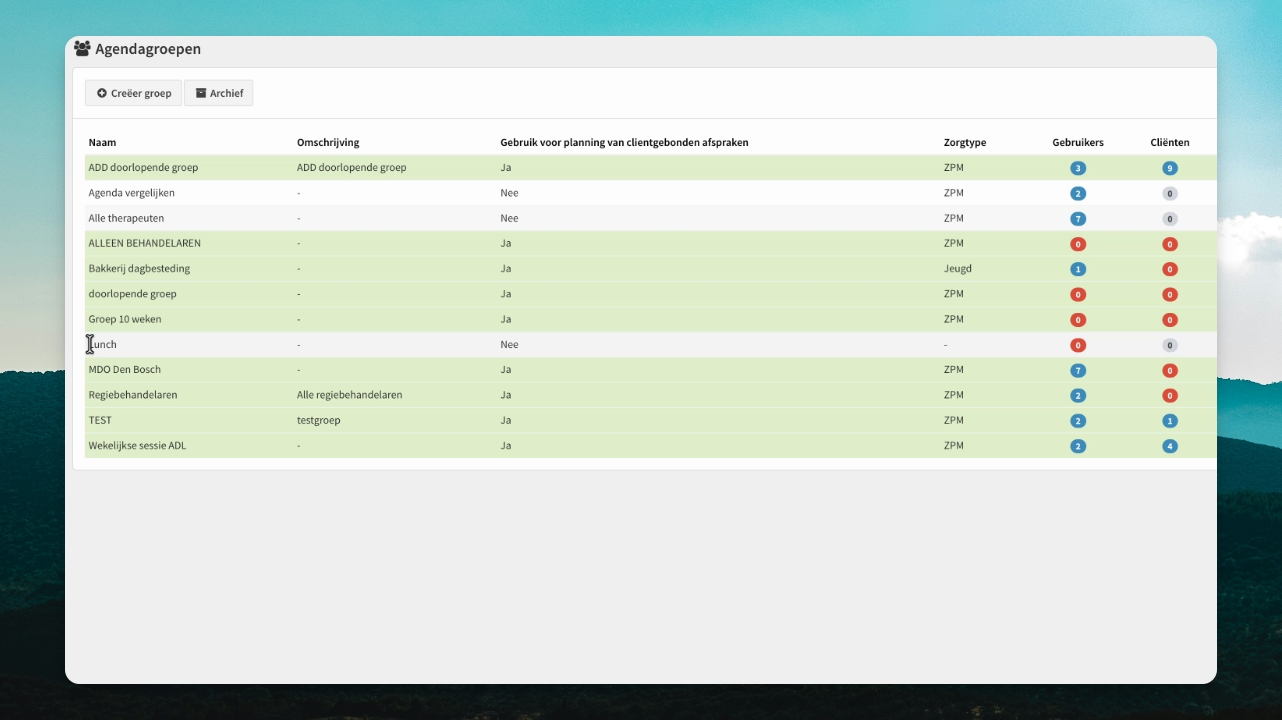Select the Groep 10 weken group
The image size is (1282, 720).
[x=125, y=319]
